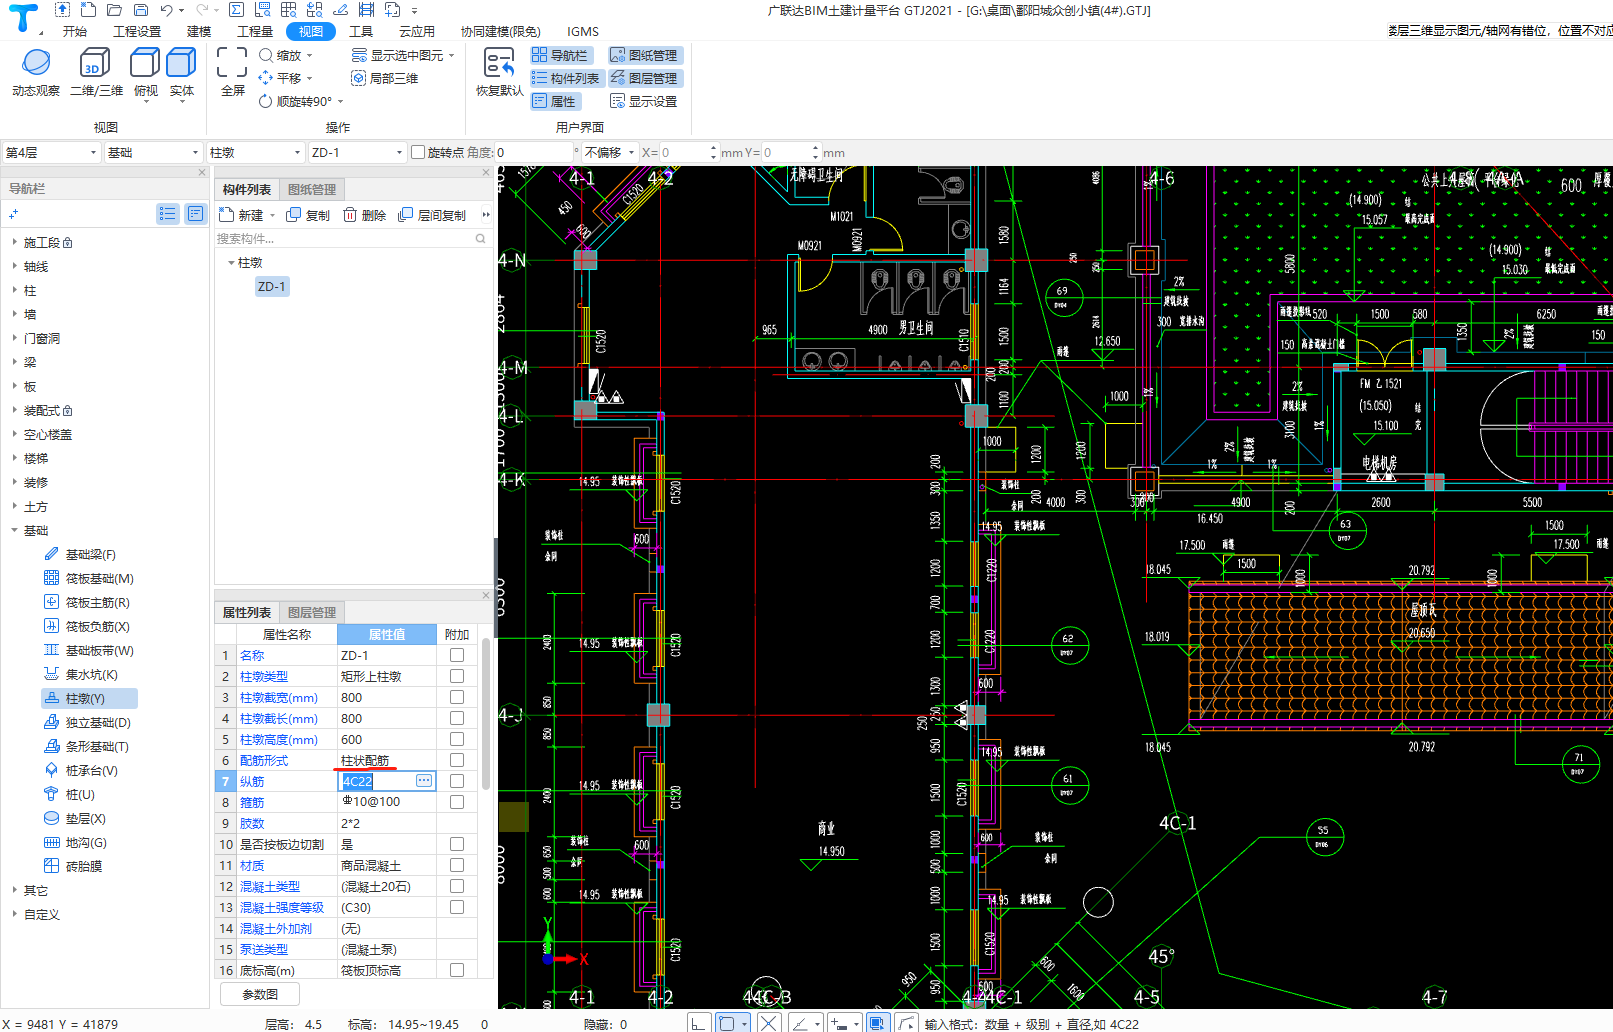
Task: Check the 附加 box for 材质 row
Action: tap(457, 865)
